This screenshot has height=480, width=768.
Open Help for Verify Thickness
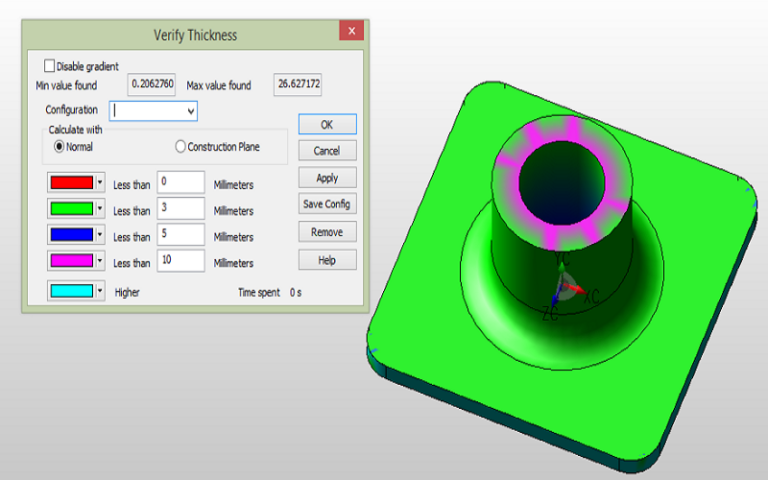coord(327,260)
